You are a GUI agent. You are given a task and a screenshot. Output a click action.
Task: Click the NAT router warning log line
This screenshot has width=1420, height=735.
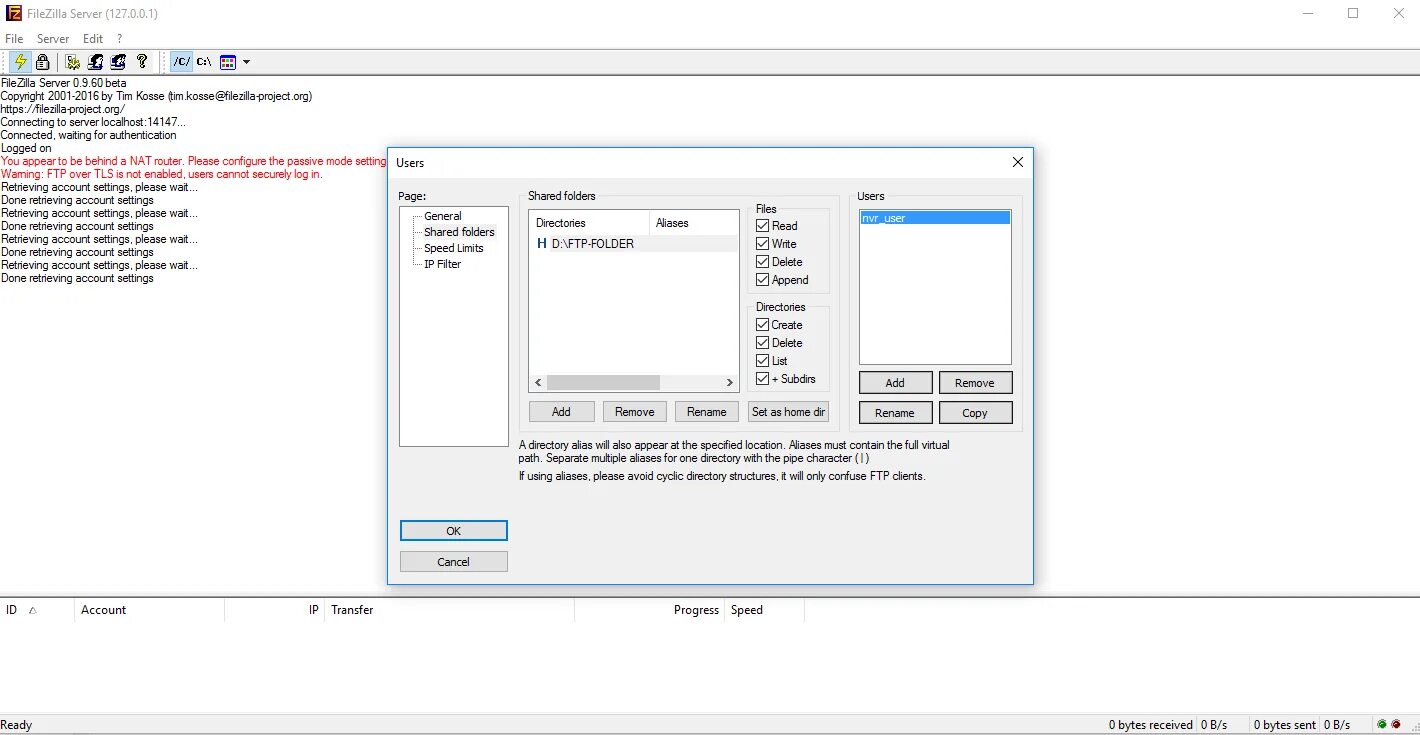tap(194, 161)
